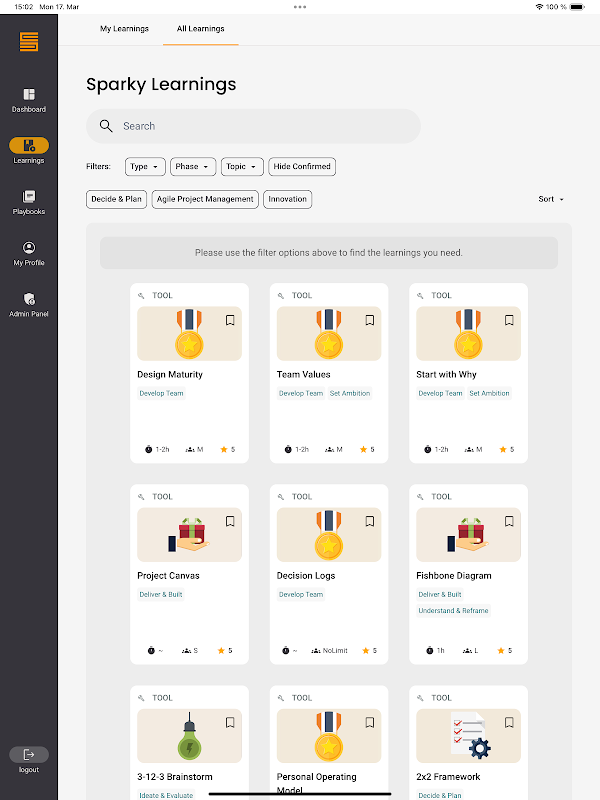
Task: Open the 2x2 Framework checklist thumbnail
Action: [x=468, y=736]
